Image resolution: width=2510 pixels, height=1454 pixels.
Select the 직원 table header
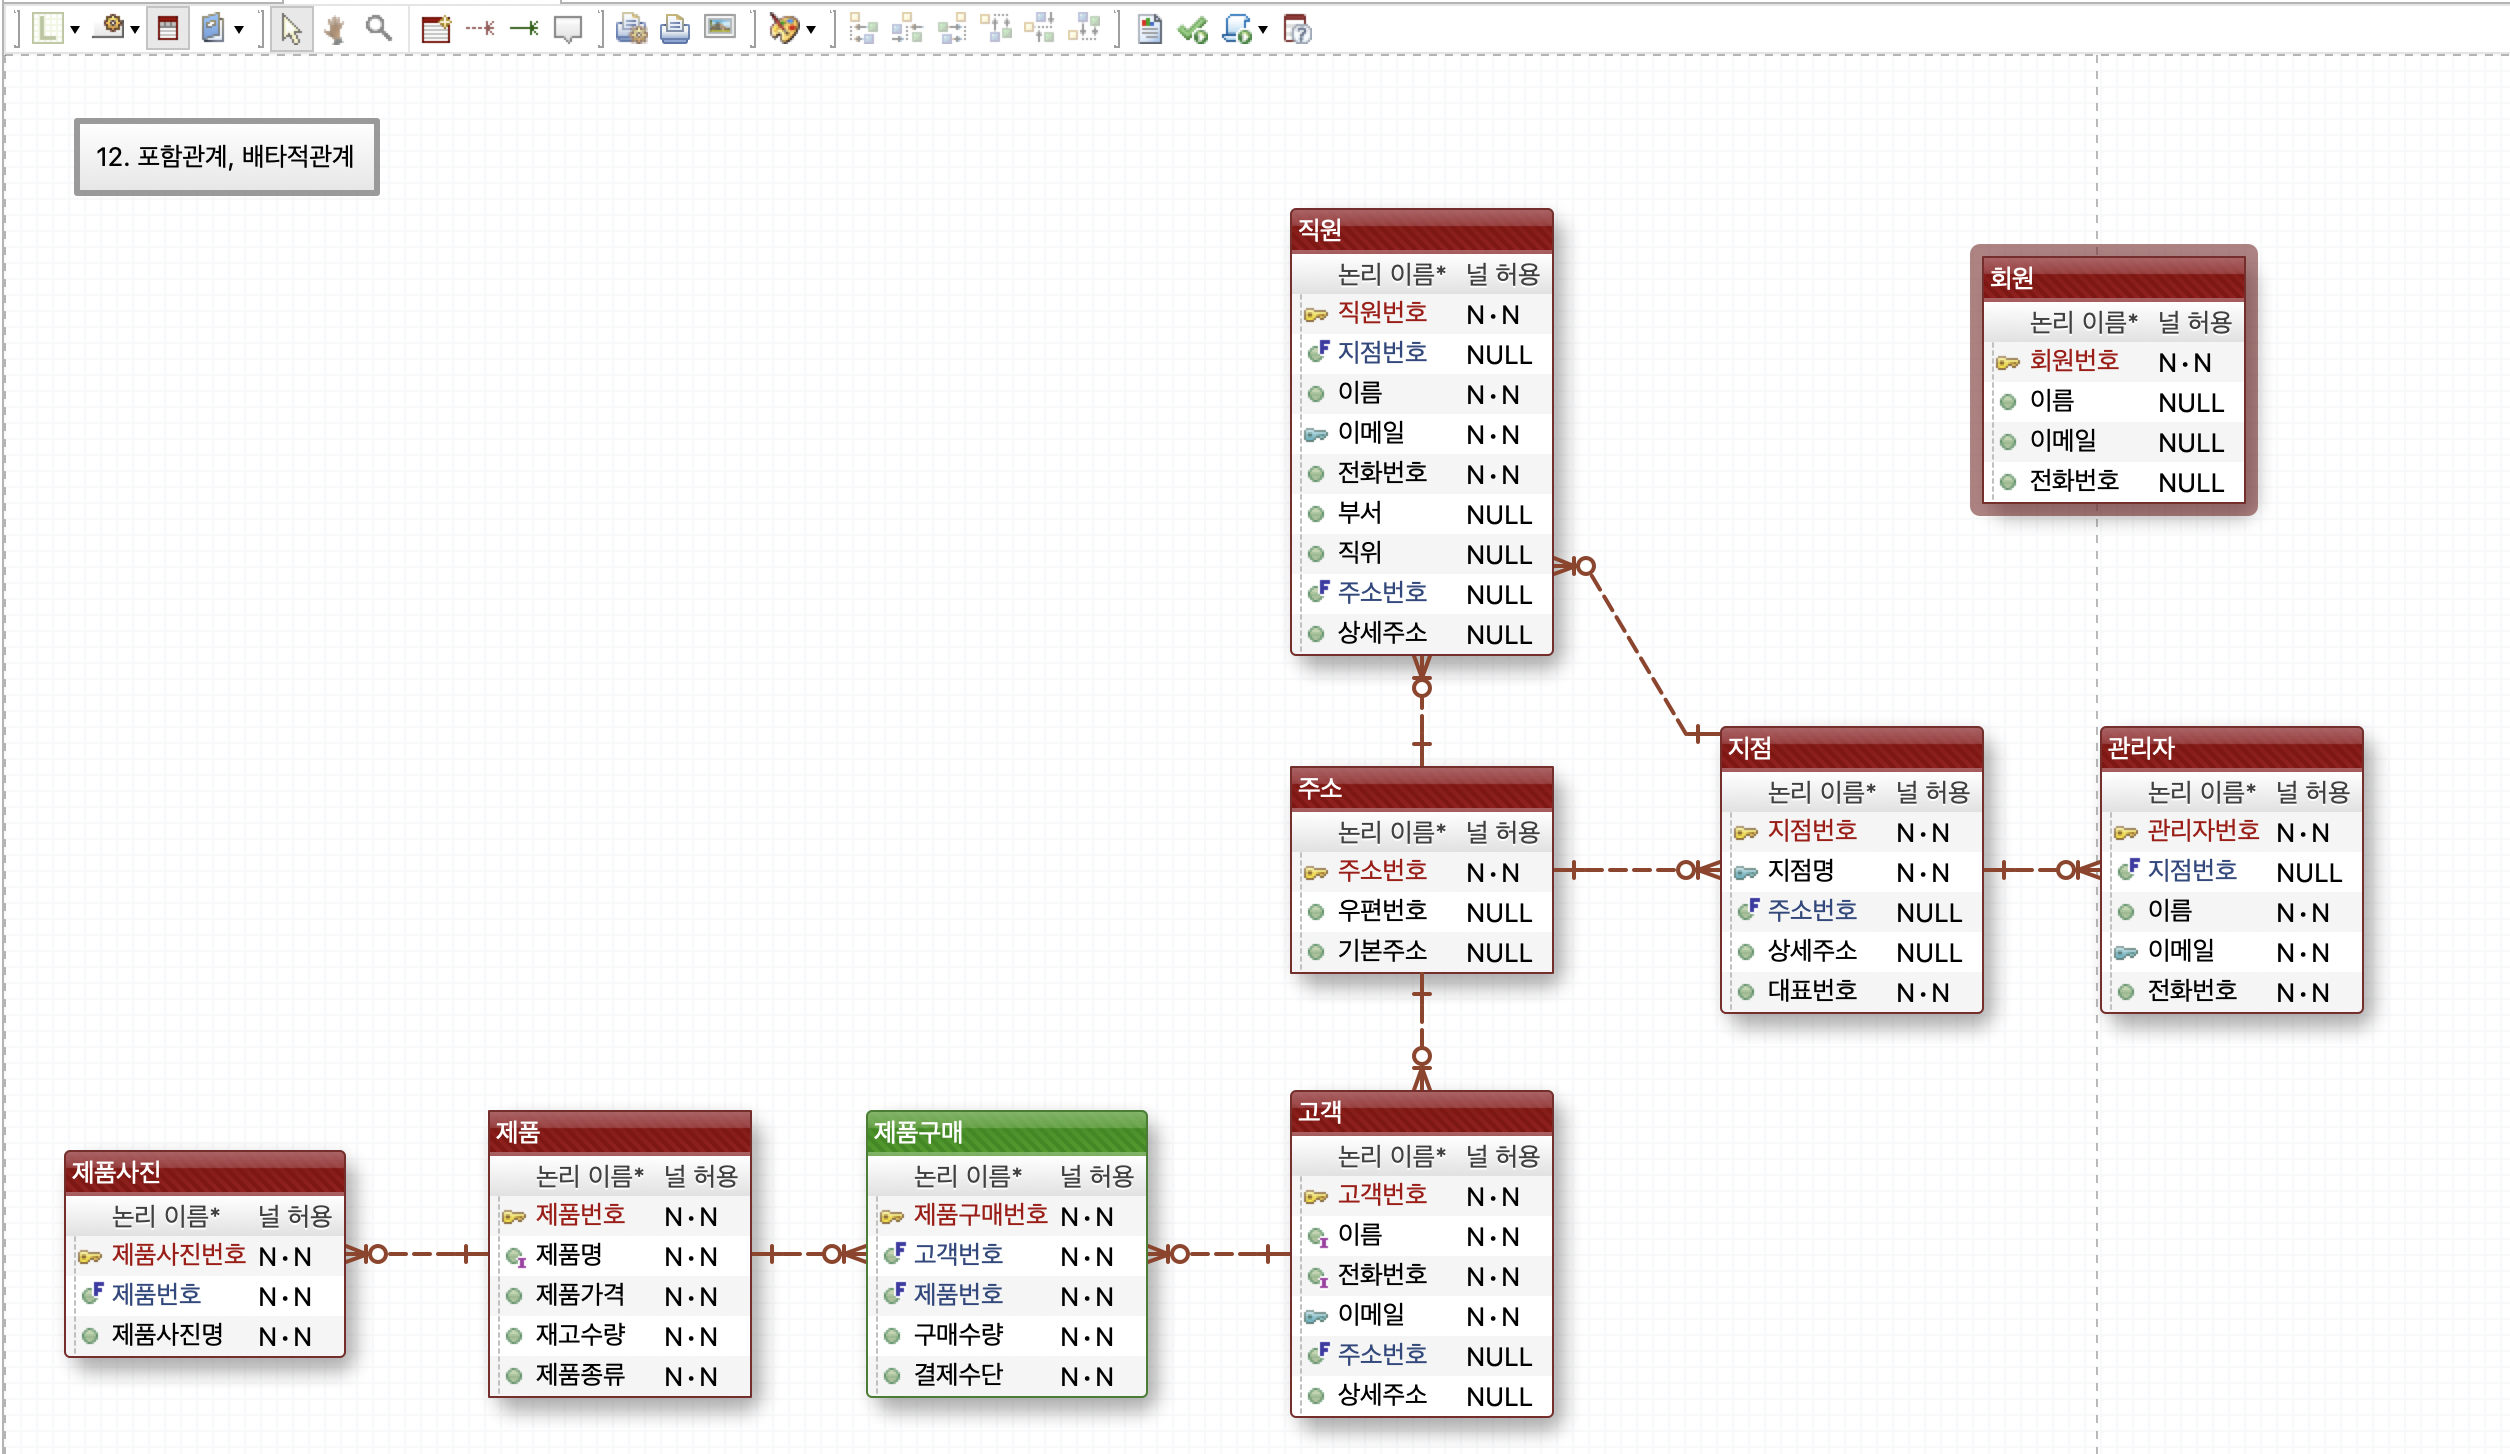click(1421, 230)
